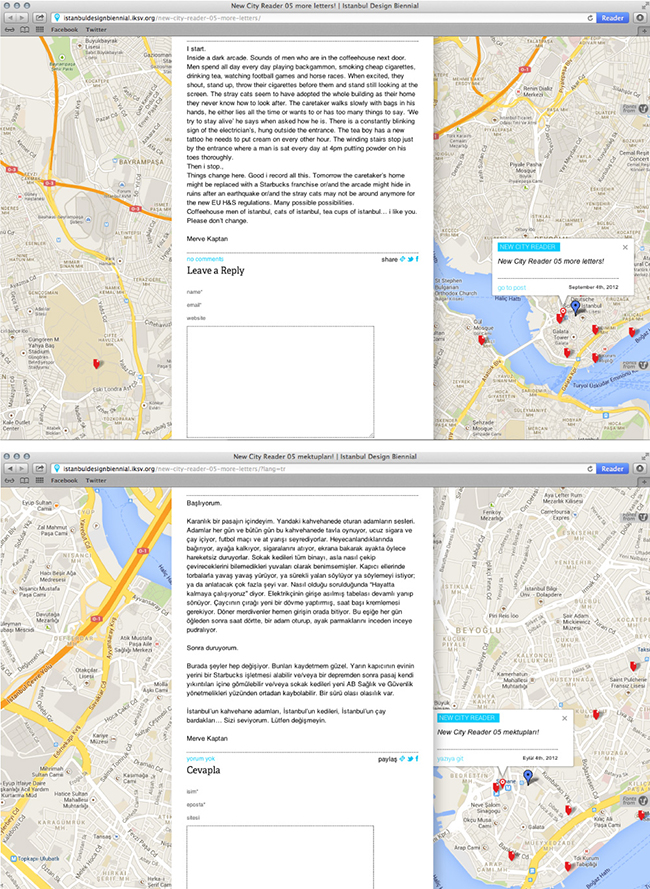650x889 pixels.
Task: Open bookmarks book icon in English window
Action: (x=24, y=29)
